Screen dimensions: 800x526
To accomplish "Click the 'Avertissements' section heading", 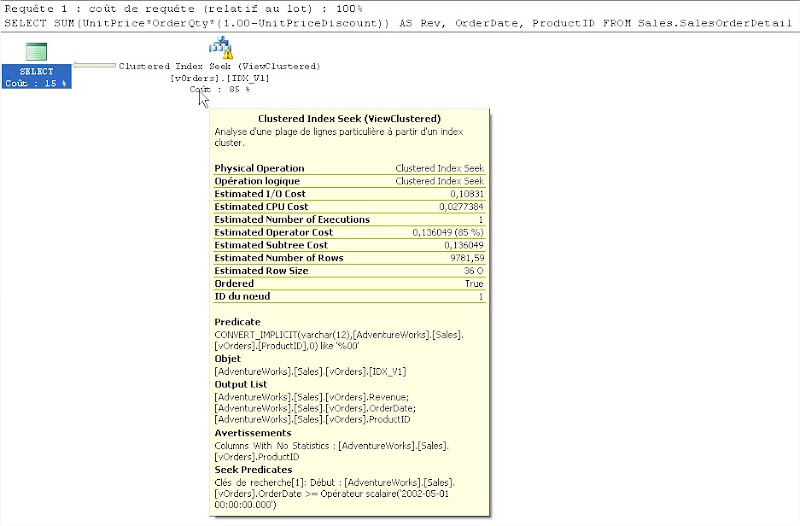I will pyautogui.click(x=250, y=433).
